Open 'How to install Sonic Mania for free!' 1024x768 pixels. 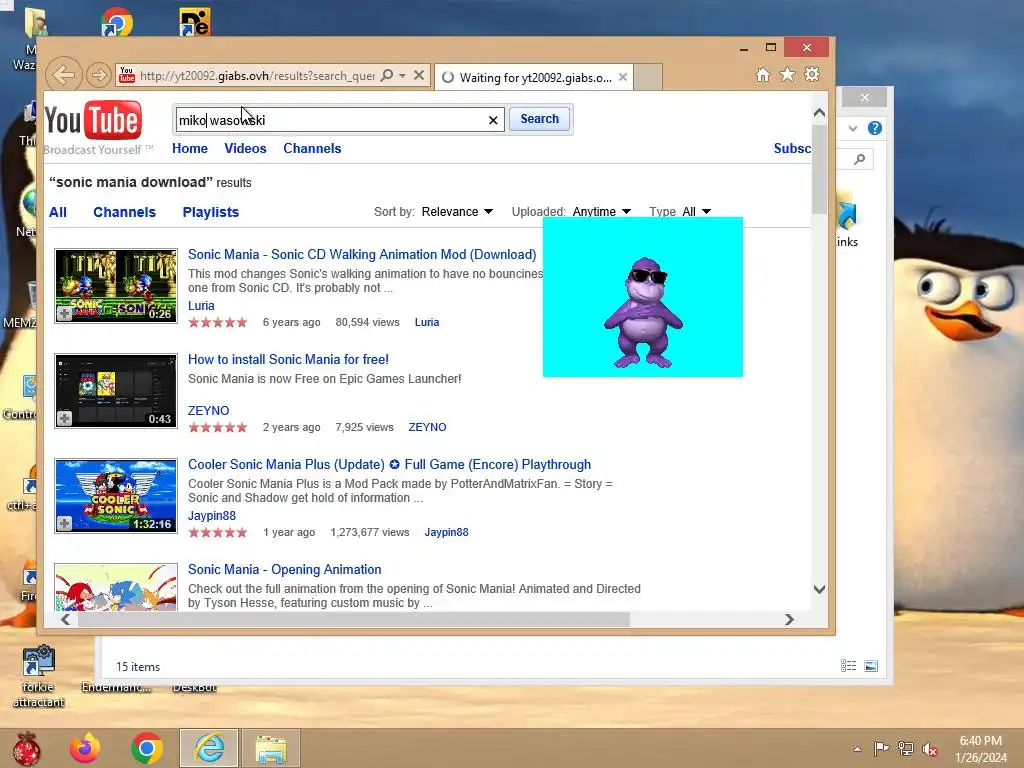coord(288,359)
